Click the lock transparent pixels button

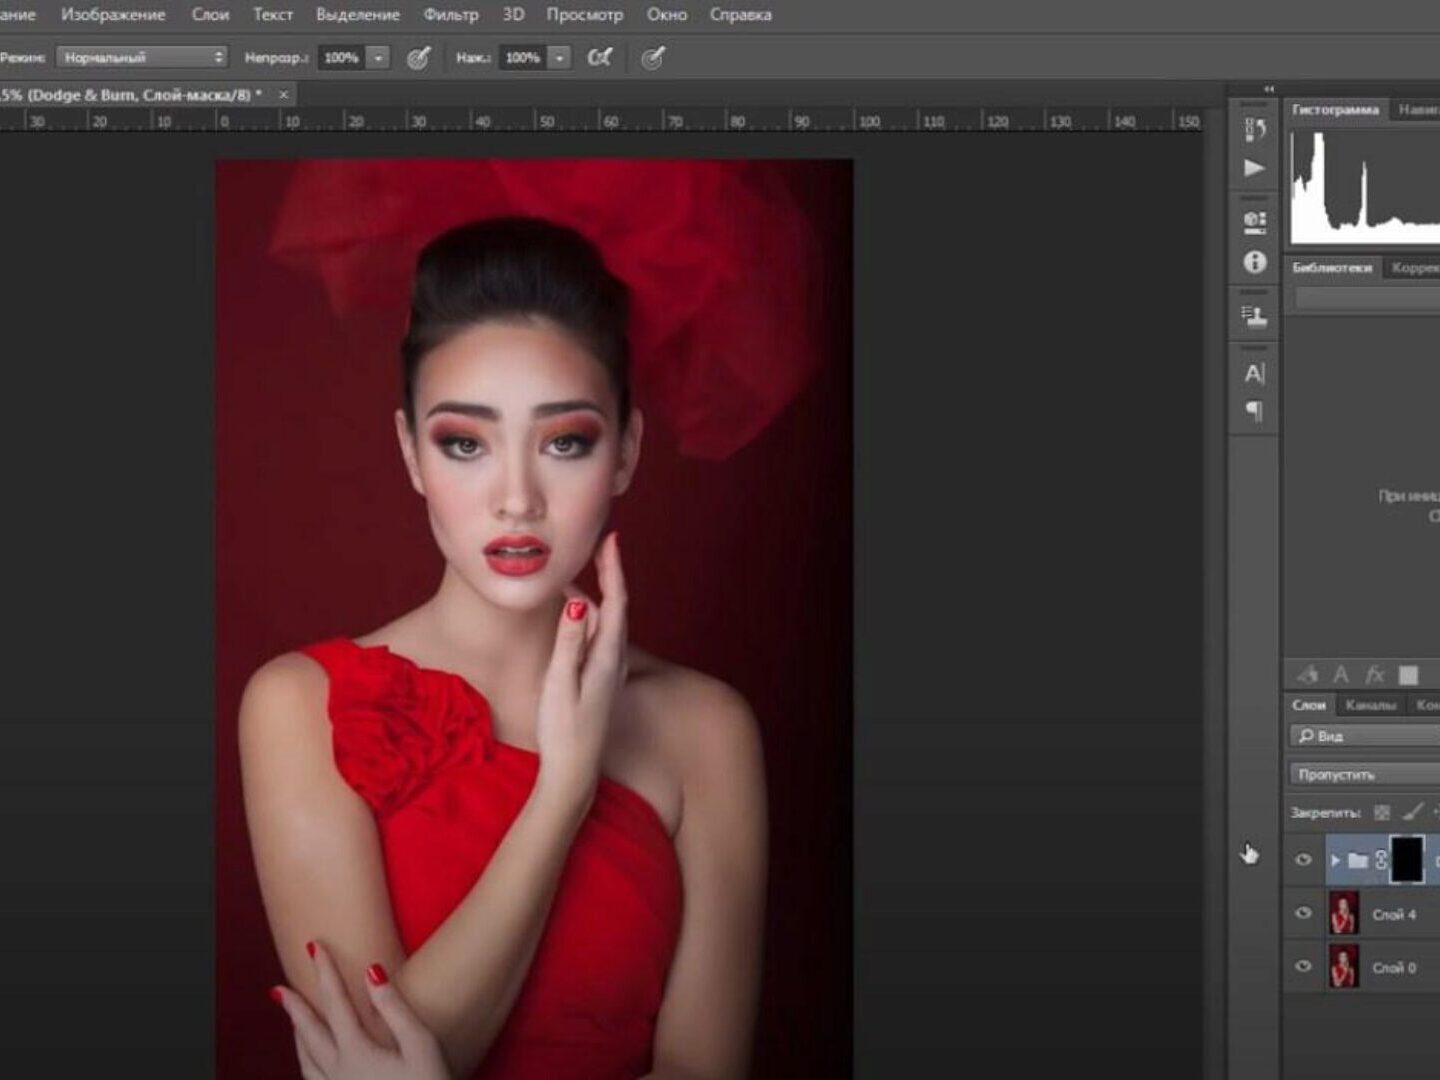pyautogui.click(x=1382, y=813)
